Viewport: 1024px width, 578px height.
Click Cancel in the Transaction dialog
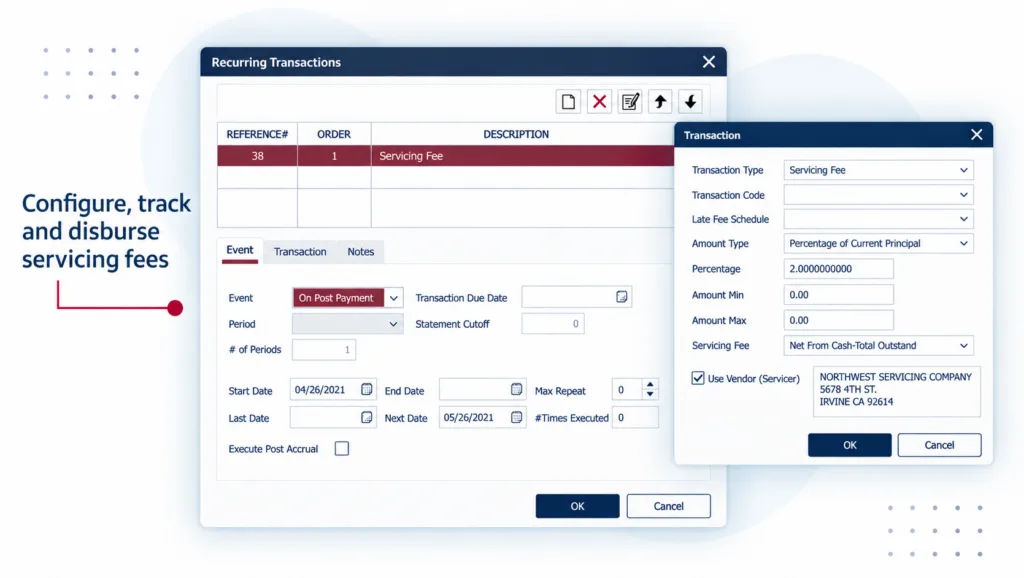click(x=939, y=445)
